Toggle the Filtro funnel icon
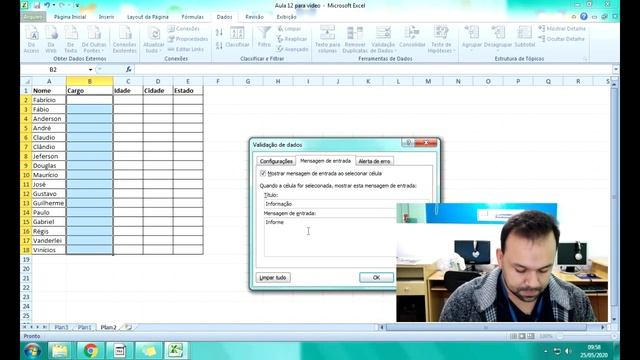 (264, 37)
